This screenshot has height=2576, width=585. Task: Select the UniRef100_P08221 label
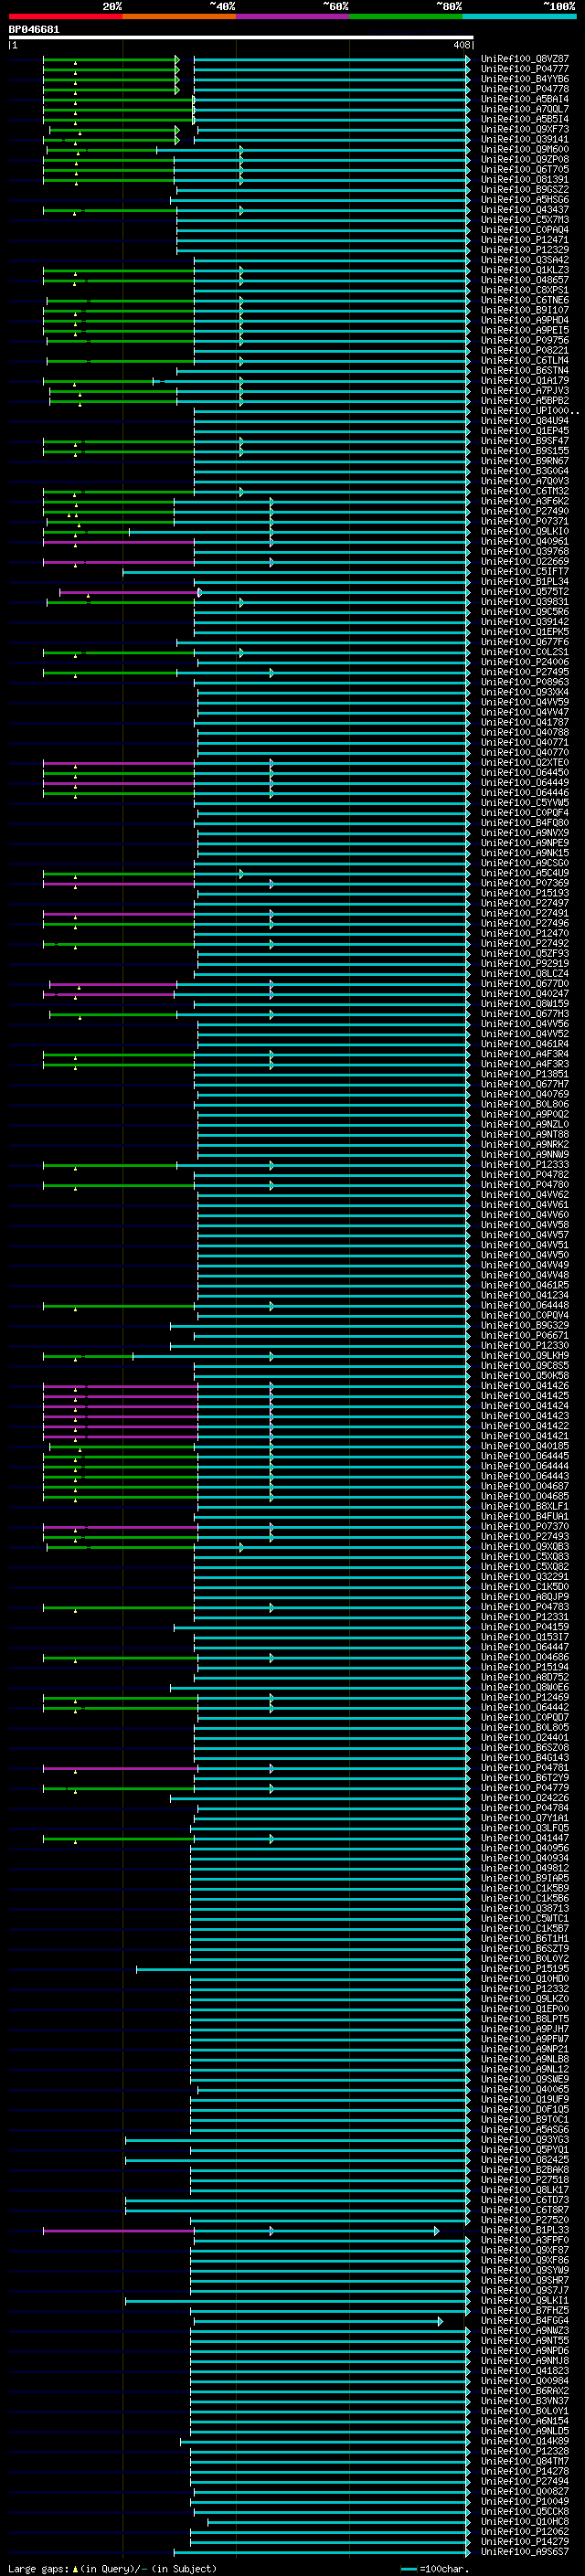point(525,350)
